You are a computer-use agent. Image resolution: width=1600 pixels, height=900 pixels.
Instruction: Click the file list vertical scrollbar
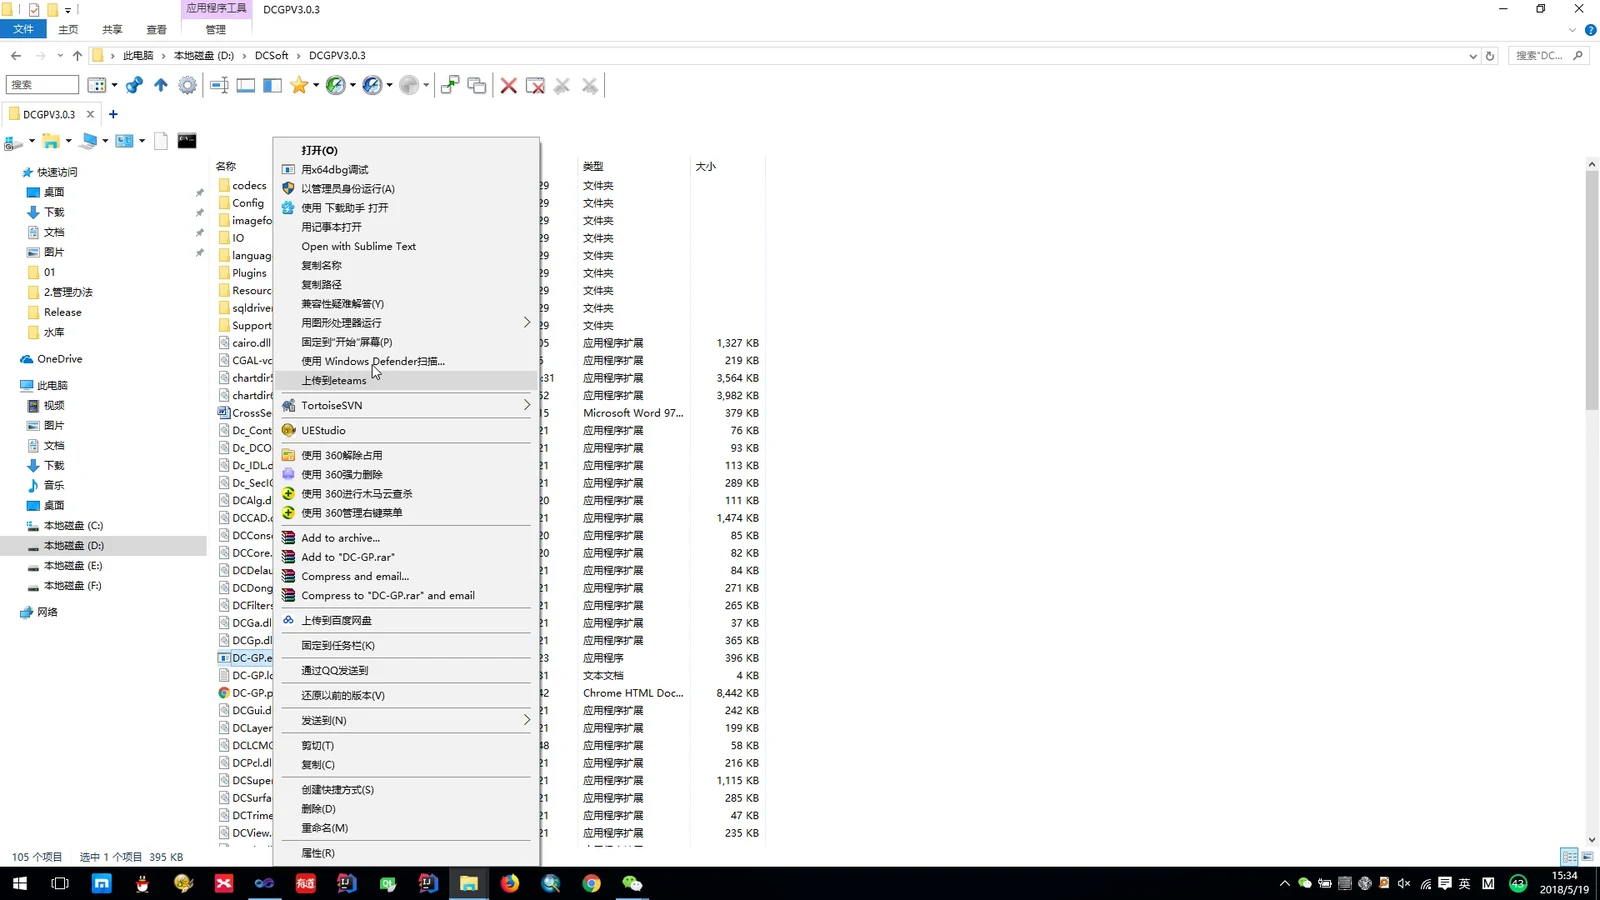[1592, 290]
